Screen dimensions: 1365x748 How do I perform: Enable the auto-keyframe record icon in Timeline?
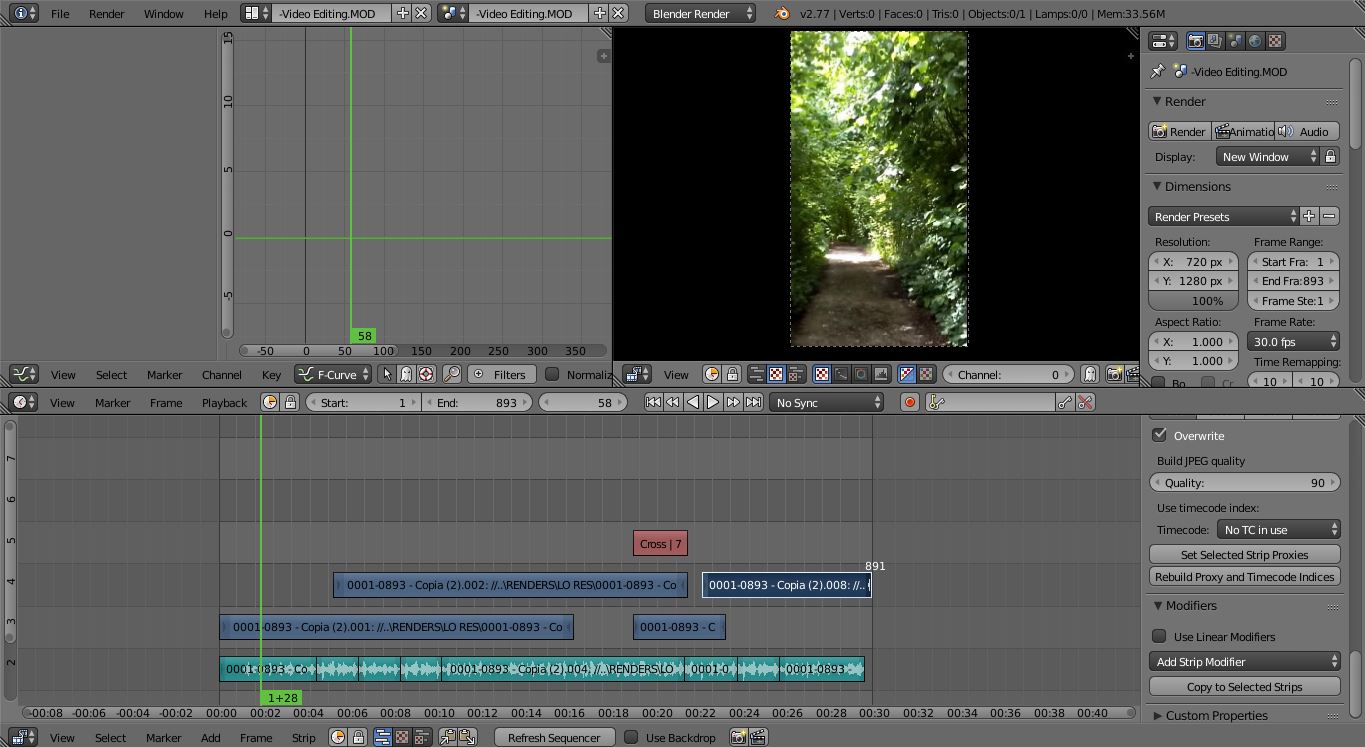pyautogui.click(x=908, y=402)
